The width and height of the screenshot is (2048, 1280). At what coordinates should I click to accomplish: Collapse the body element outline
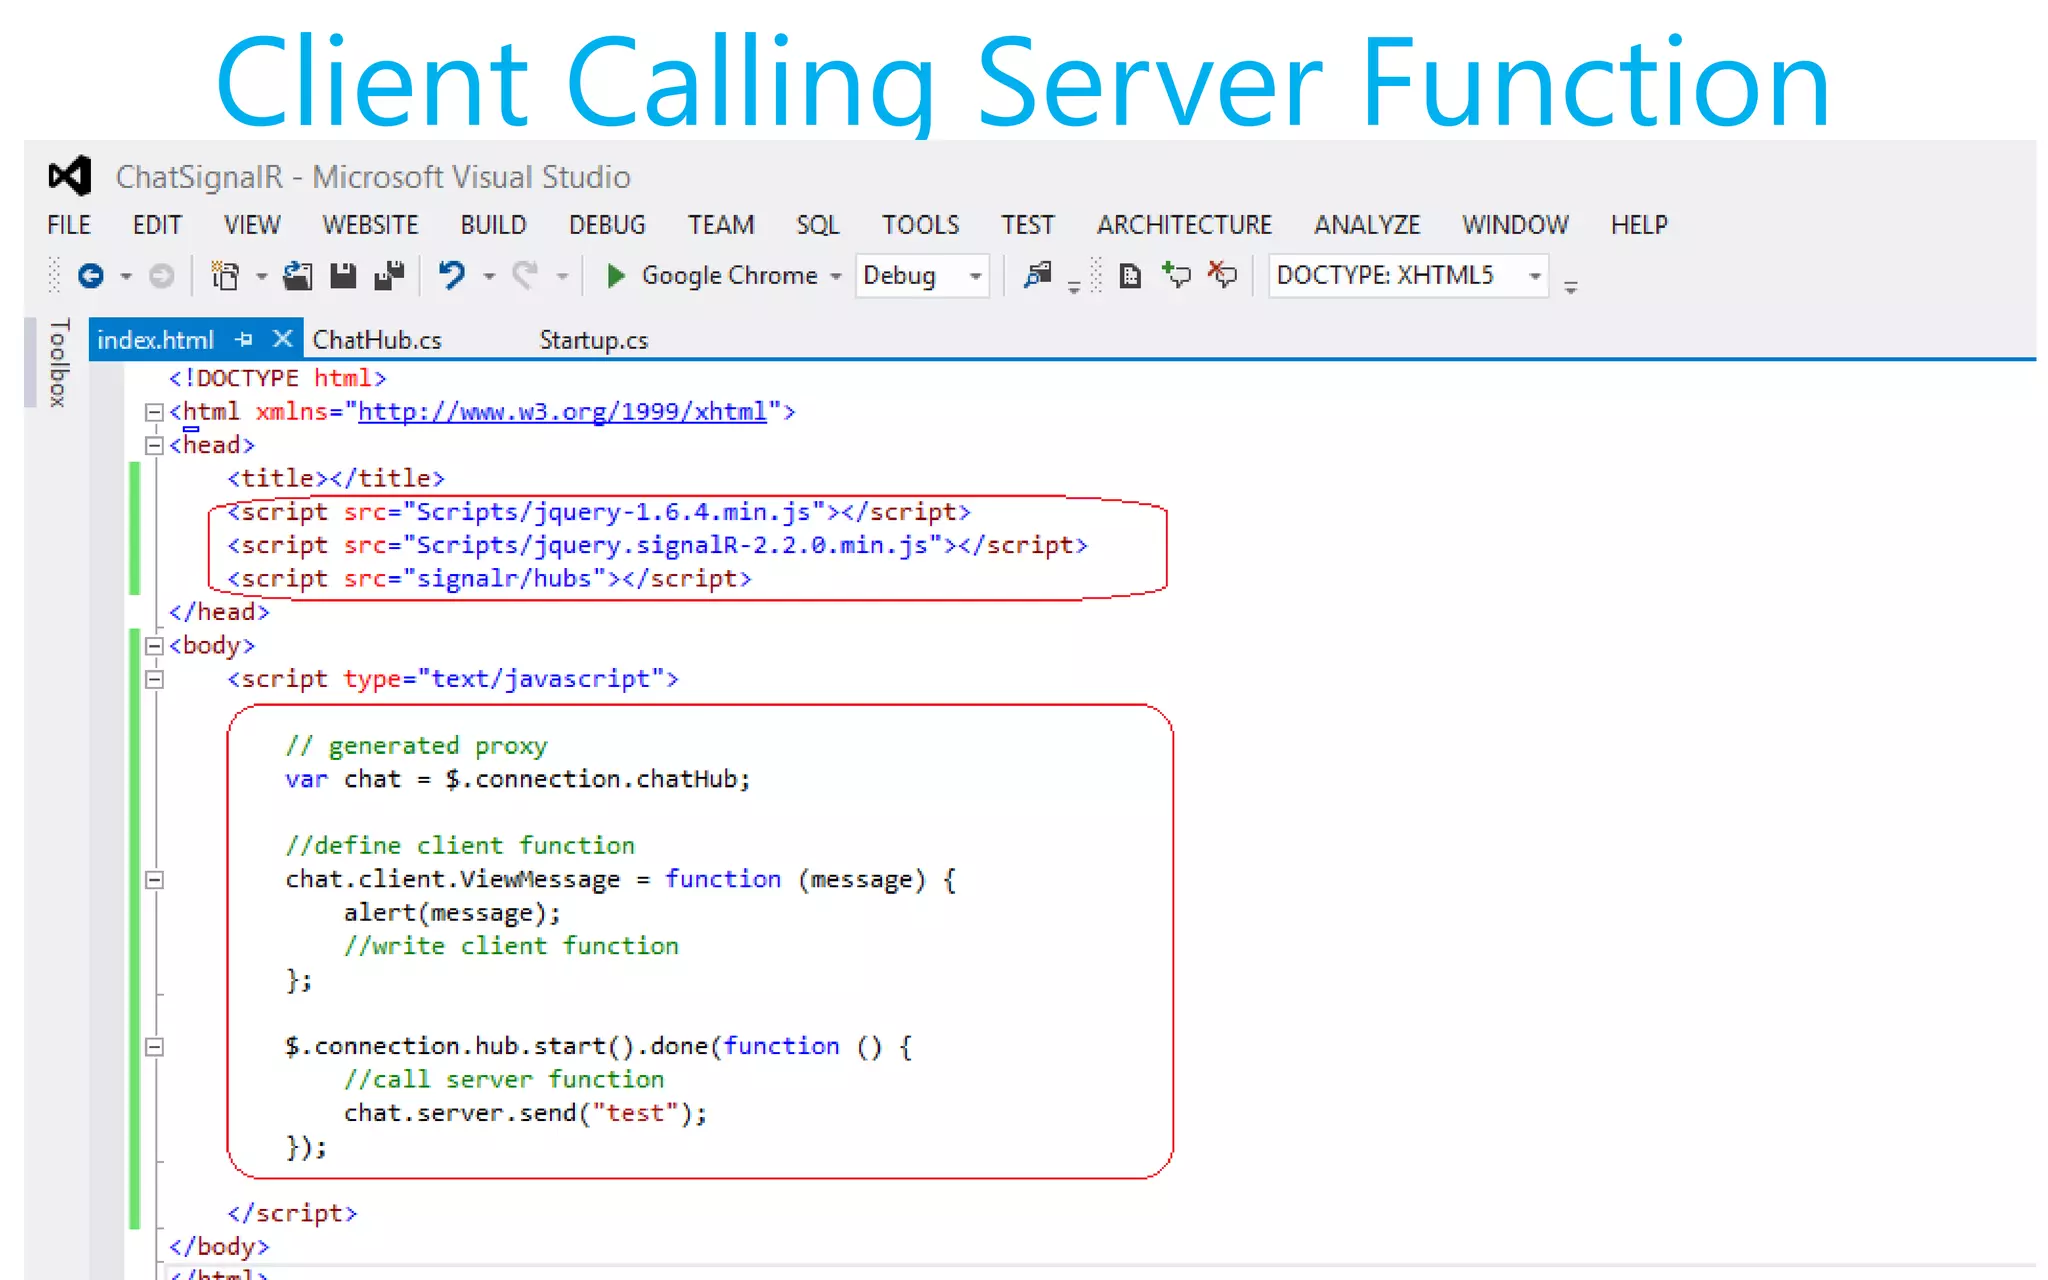click(x=154, y=646)
